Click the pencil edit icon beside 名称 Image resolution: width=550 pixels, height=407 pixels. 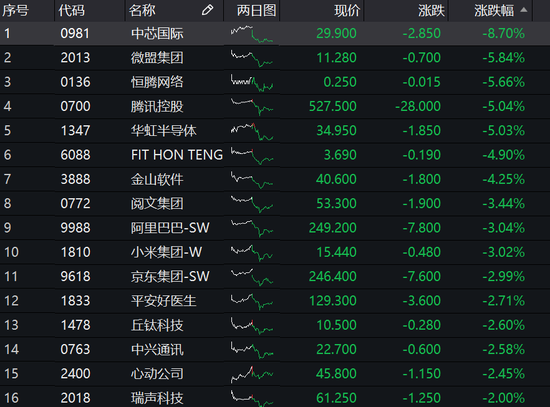click(x=207, y=10)
